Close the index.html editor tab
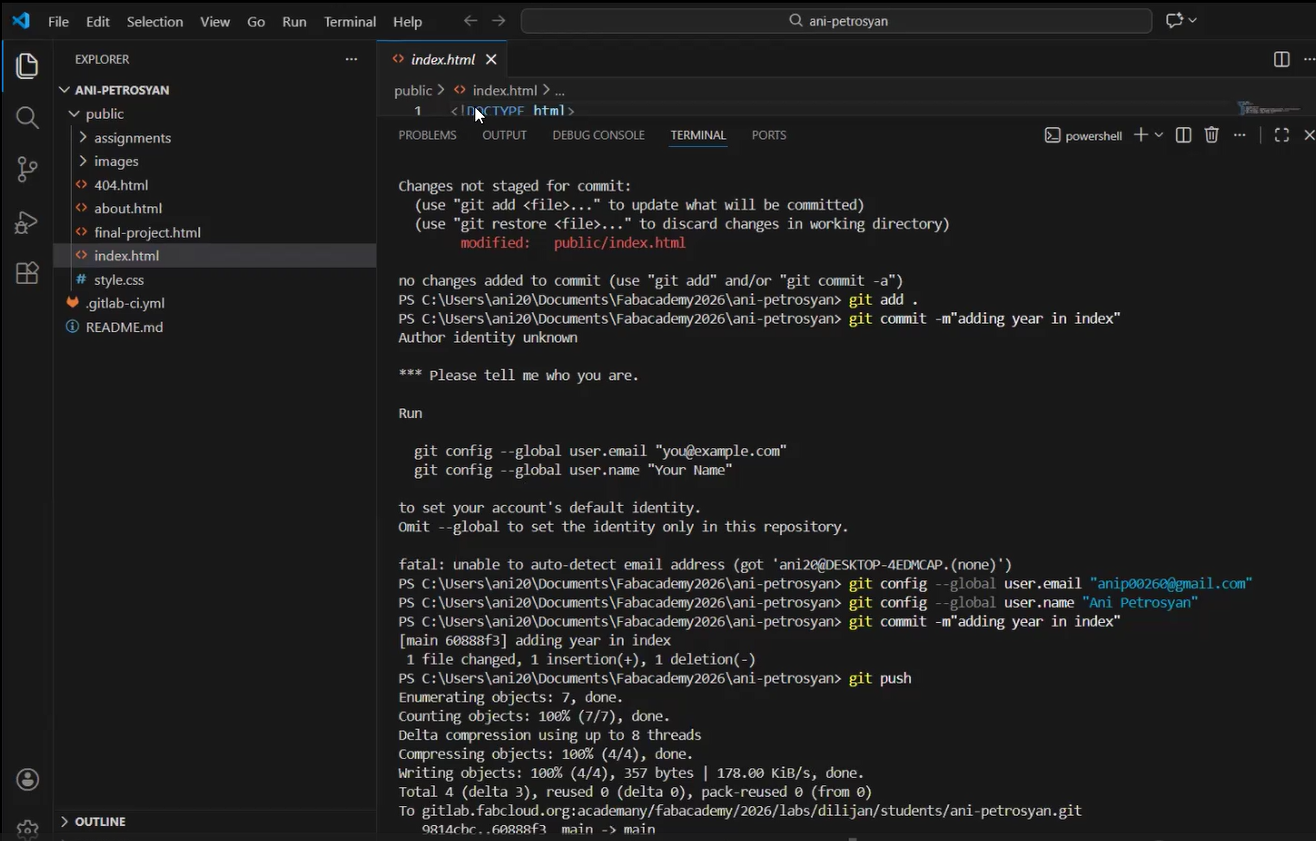Viewport: 1316px width, 841px height. [x=491, y=59]
